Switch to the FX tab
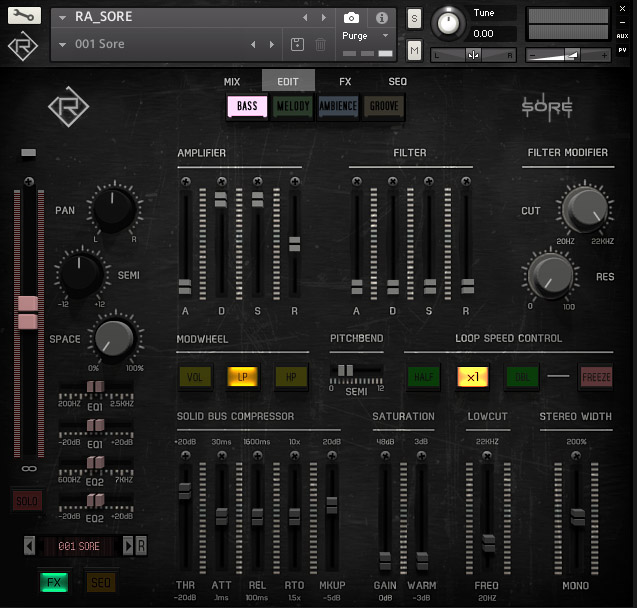 (x=345, y=82)
